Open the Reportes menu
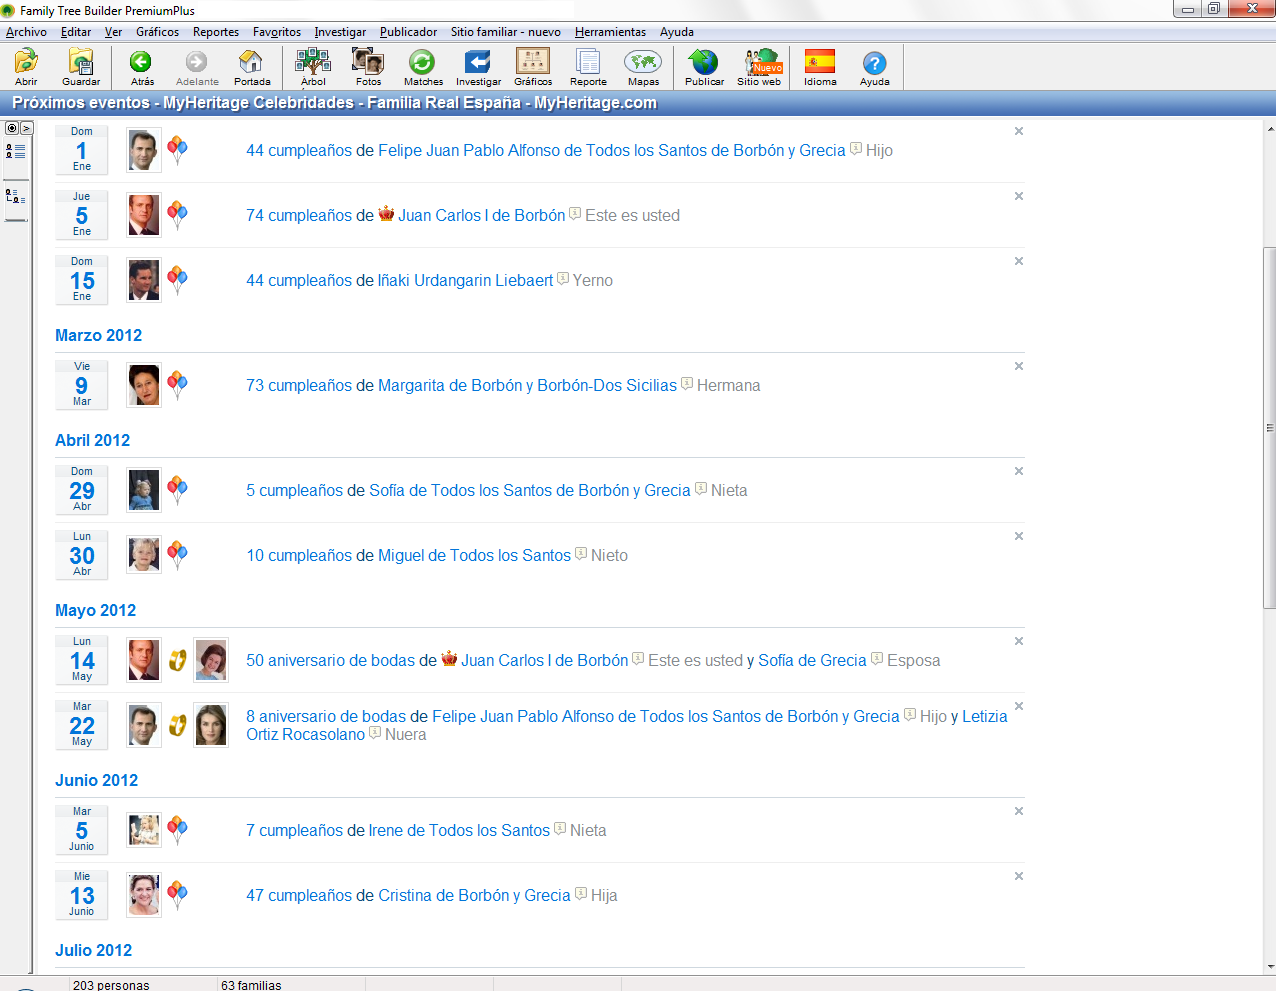 216,32
